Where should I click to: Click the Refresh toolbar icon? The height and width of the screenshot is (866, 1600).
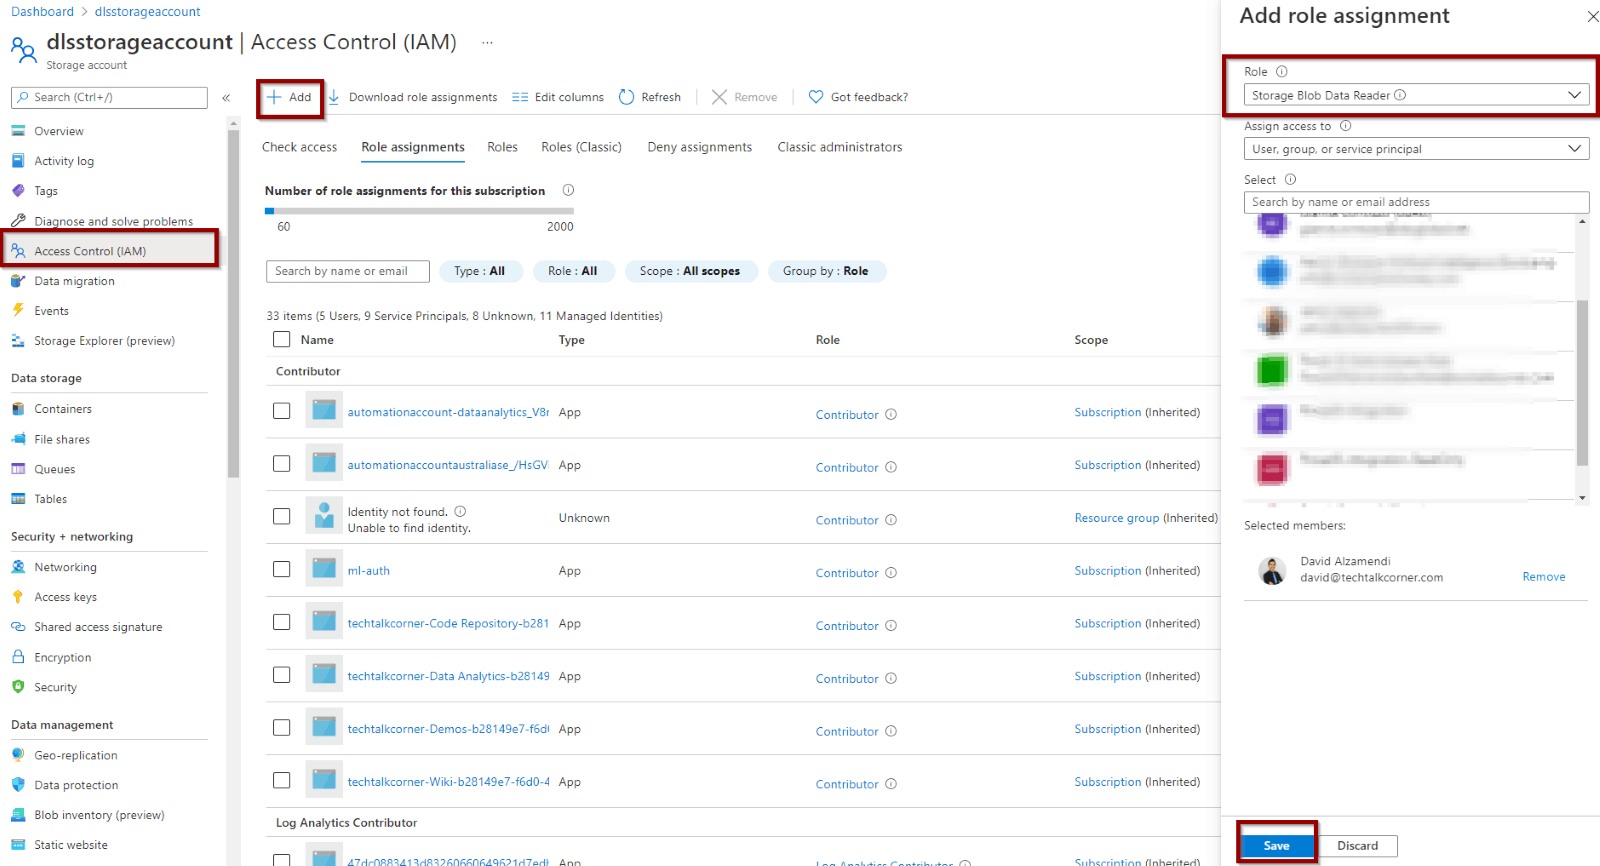click(x=627, y=97)
